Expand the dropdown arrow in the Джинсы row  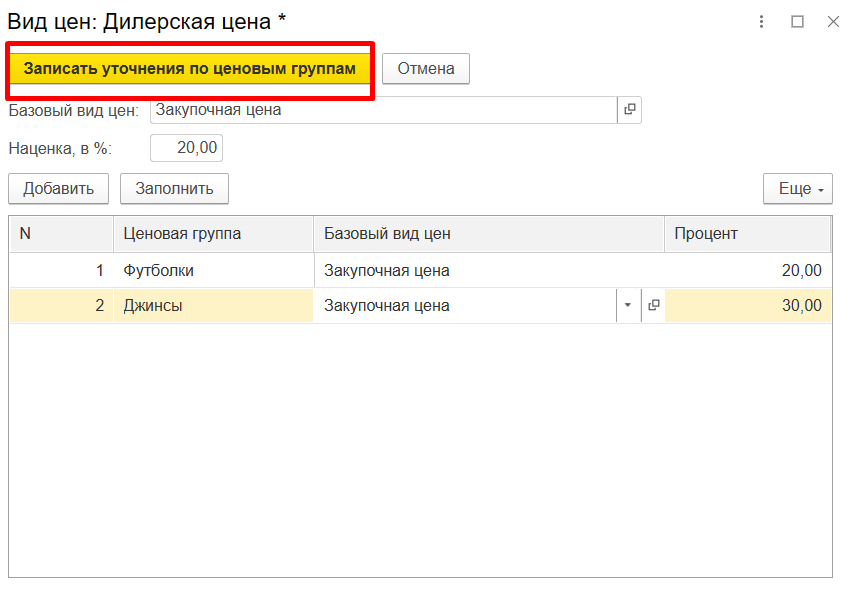point(628,306)
